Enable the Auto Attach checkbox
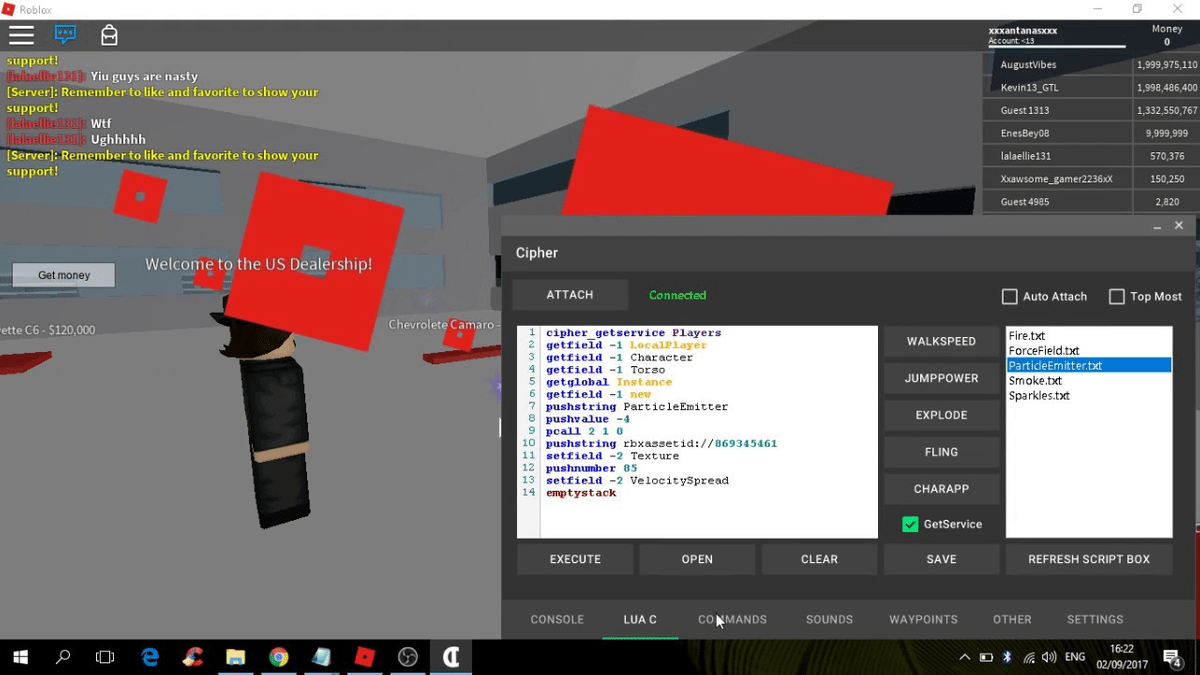Viewport: 1200px width, 675px height. coord(1010,297)
